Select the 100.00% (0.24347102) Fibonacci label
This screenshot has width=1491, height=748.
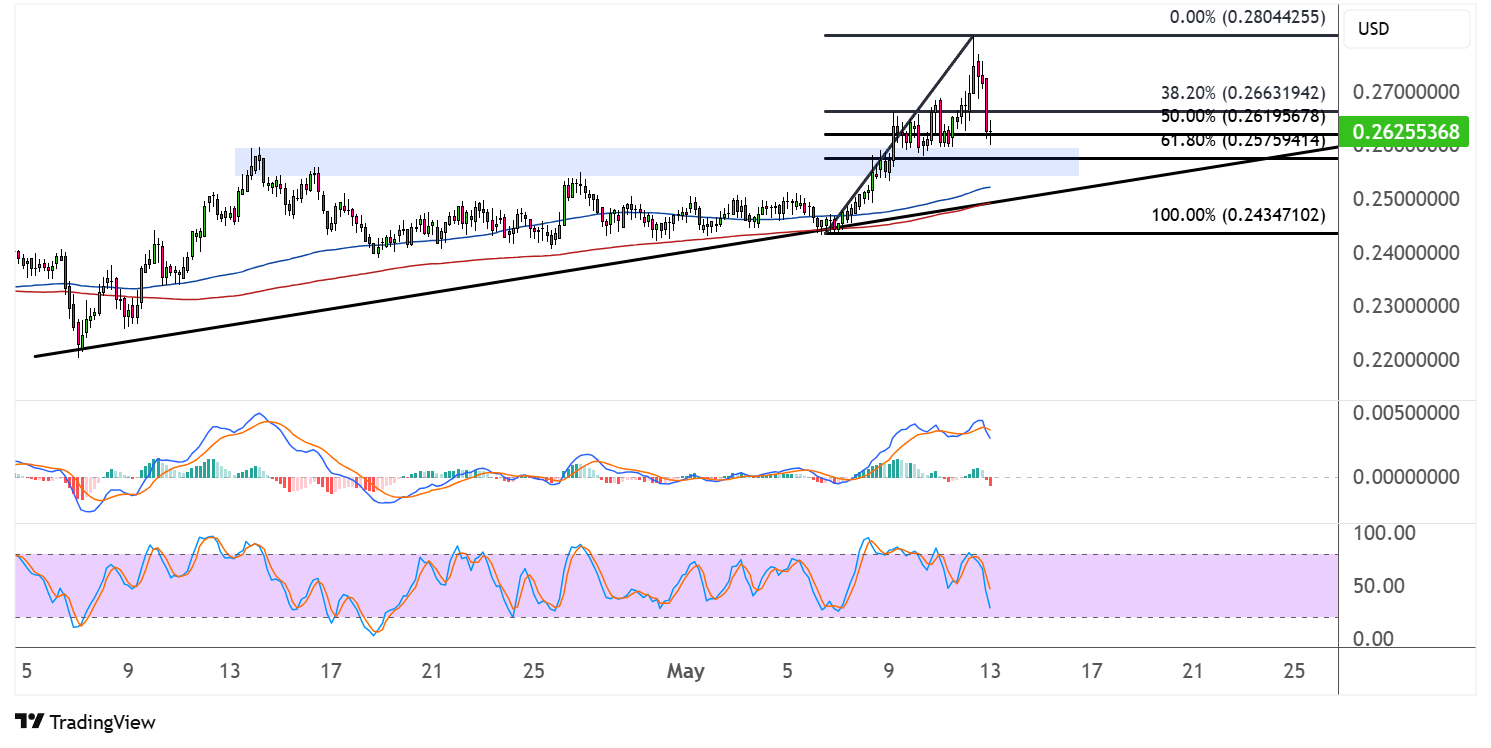(1239, 215)
